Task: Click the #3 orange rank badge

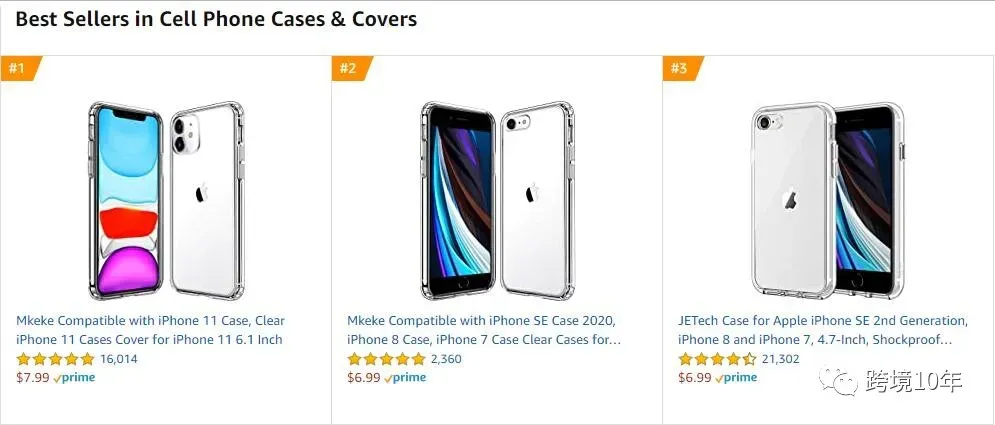Action: [682, 69]
